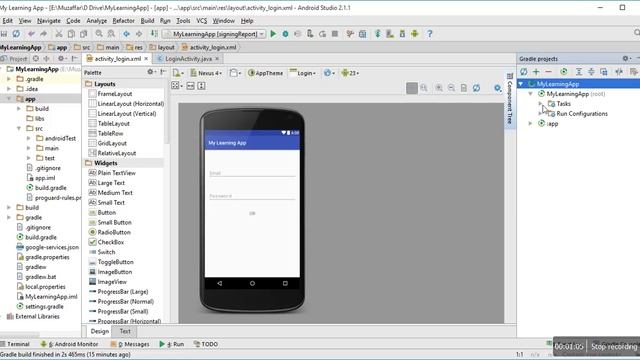Open the Help question mark icon
The image size is (640, 360).
pos(429,34)
